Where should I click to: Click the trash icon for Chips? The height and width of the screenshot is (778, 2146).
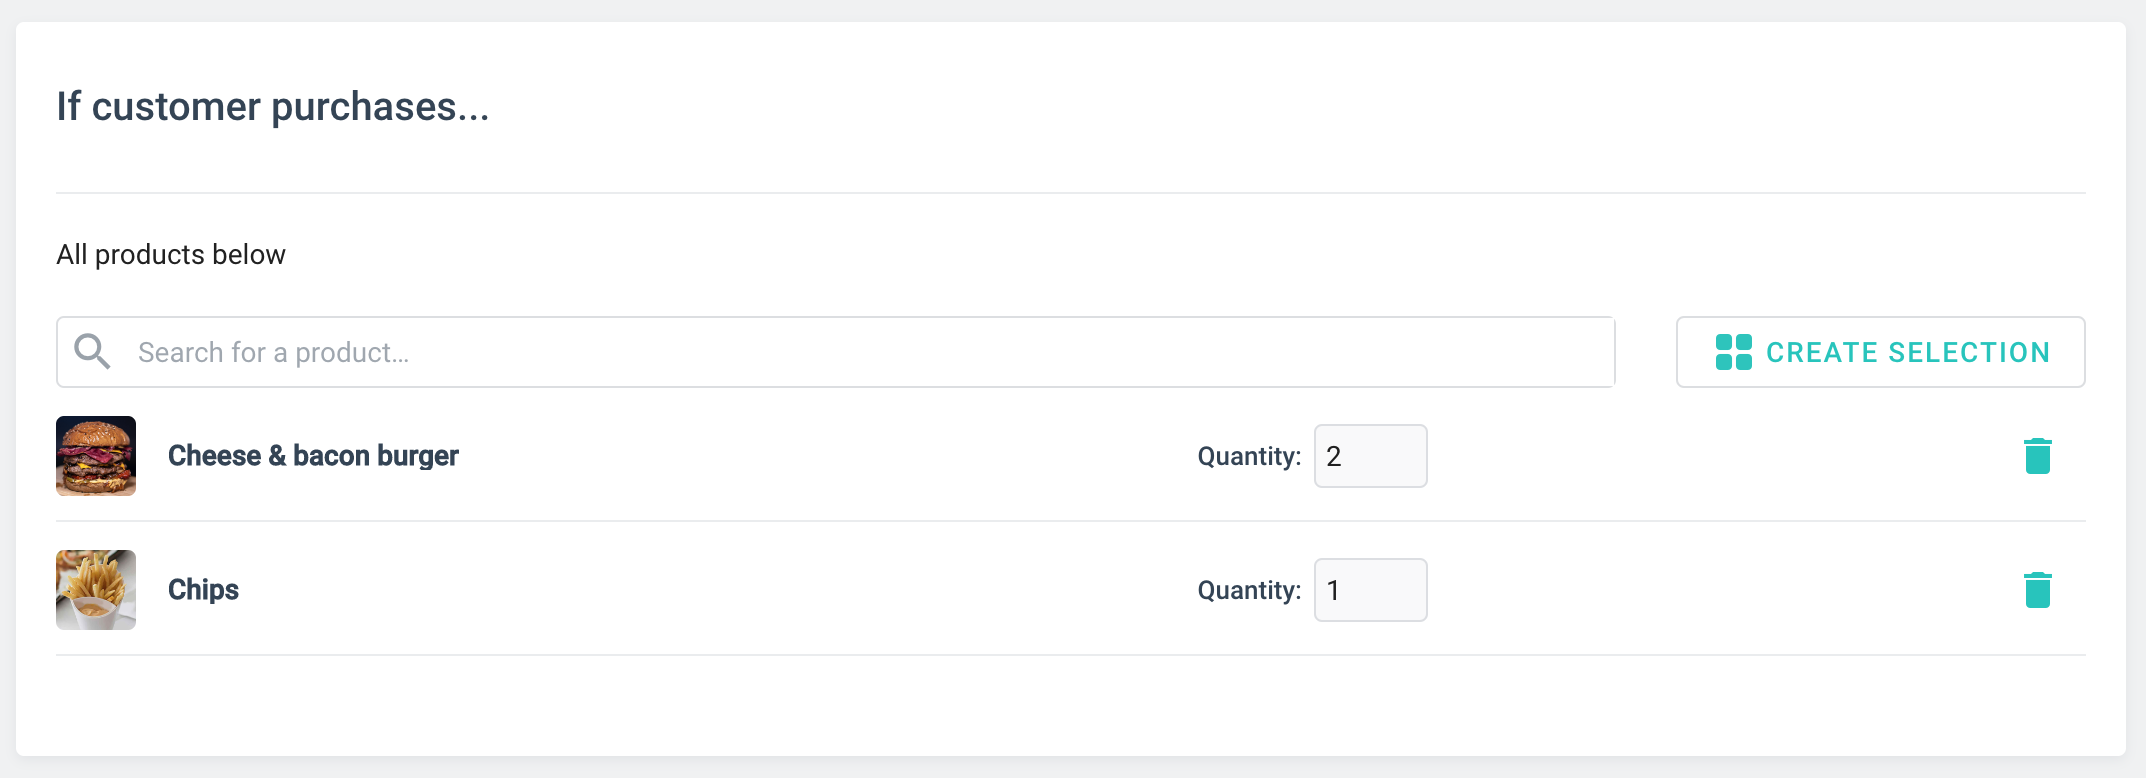(x=2037, y=590)
